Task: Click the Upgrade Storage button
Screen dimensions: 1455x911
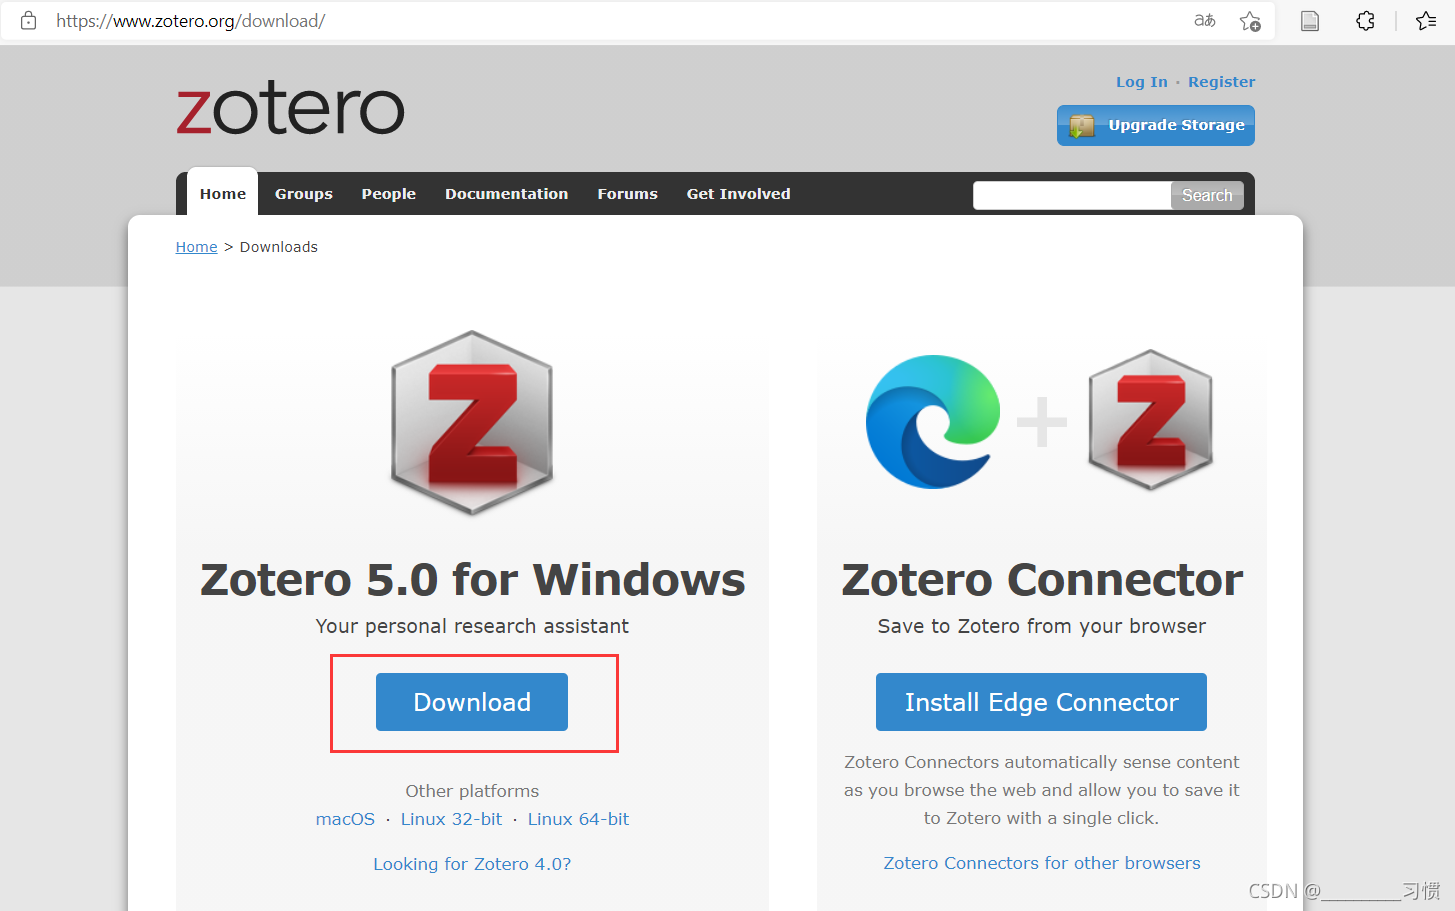Action: tap(1156, 125)
